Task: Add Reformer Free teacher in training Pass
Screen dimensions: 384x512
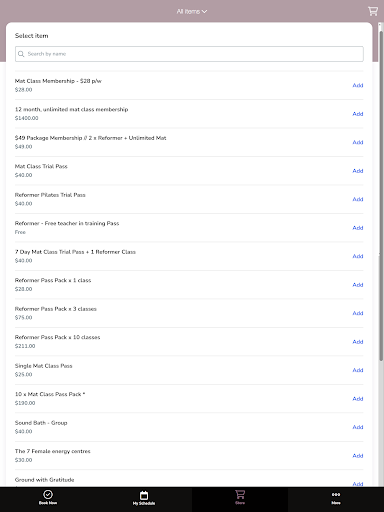Action: click(x=358, y=228)
